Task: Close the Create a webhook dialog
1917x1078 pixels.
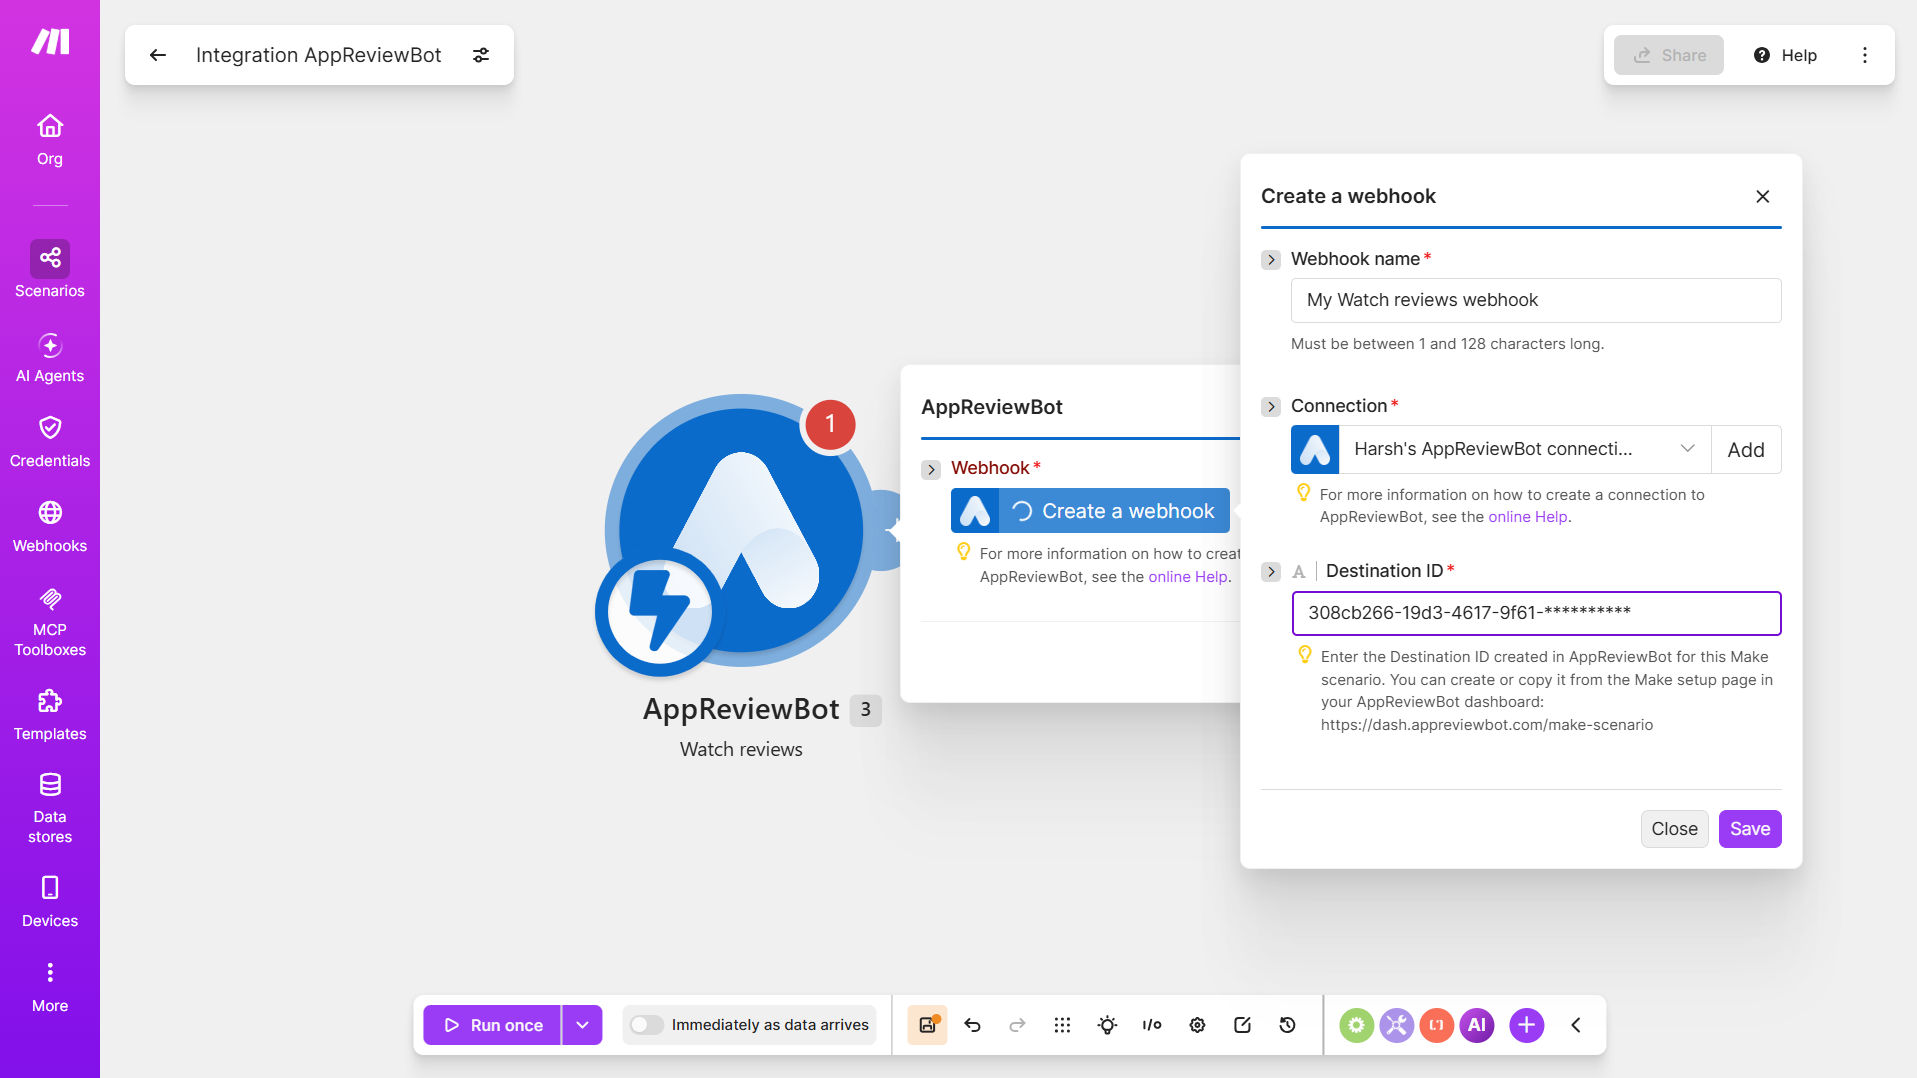Action: [1763, 196]
